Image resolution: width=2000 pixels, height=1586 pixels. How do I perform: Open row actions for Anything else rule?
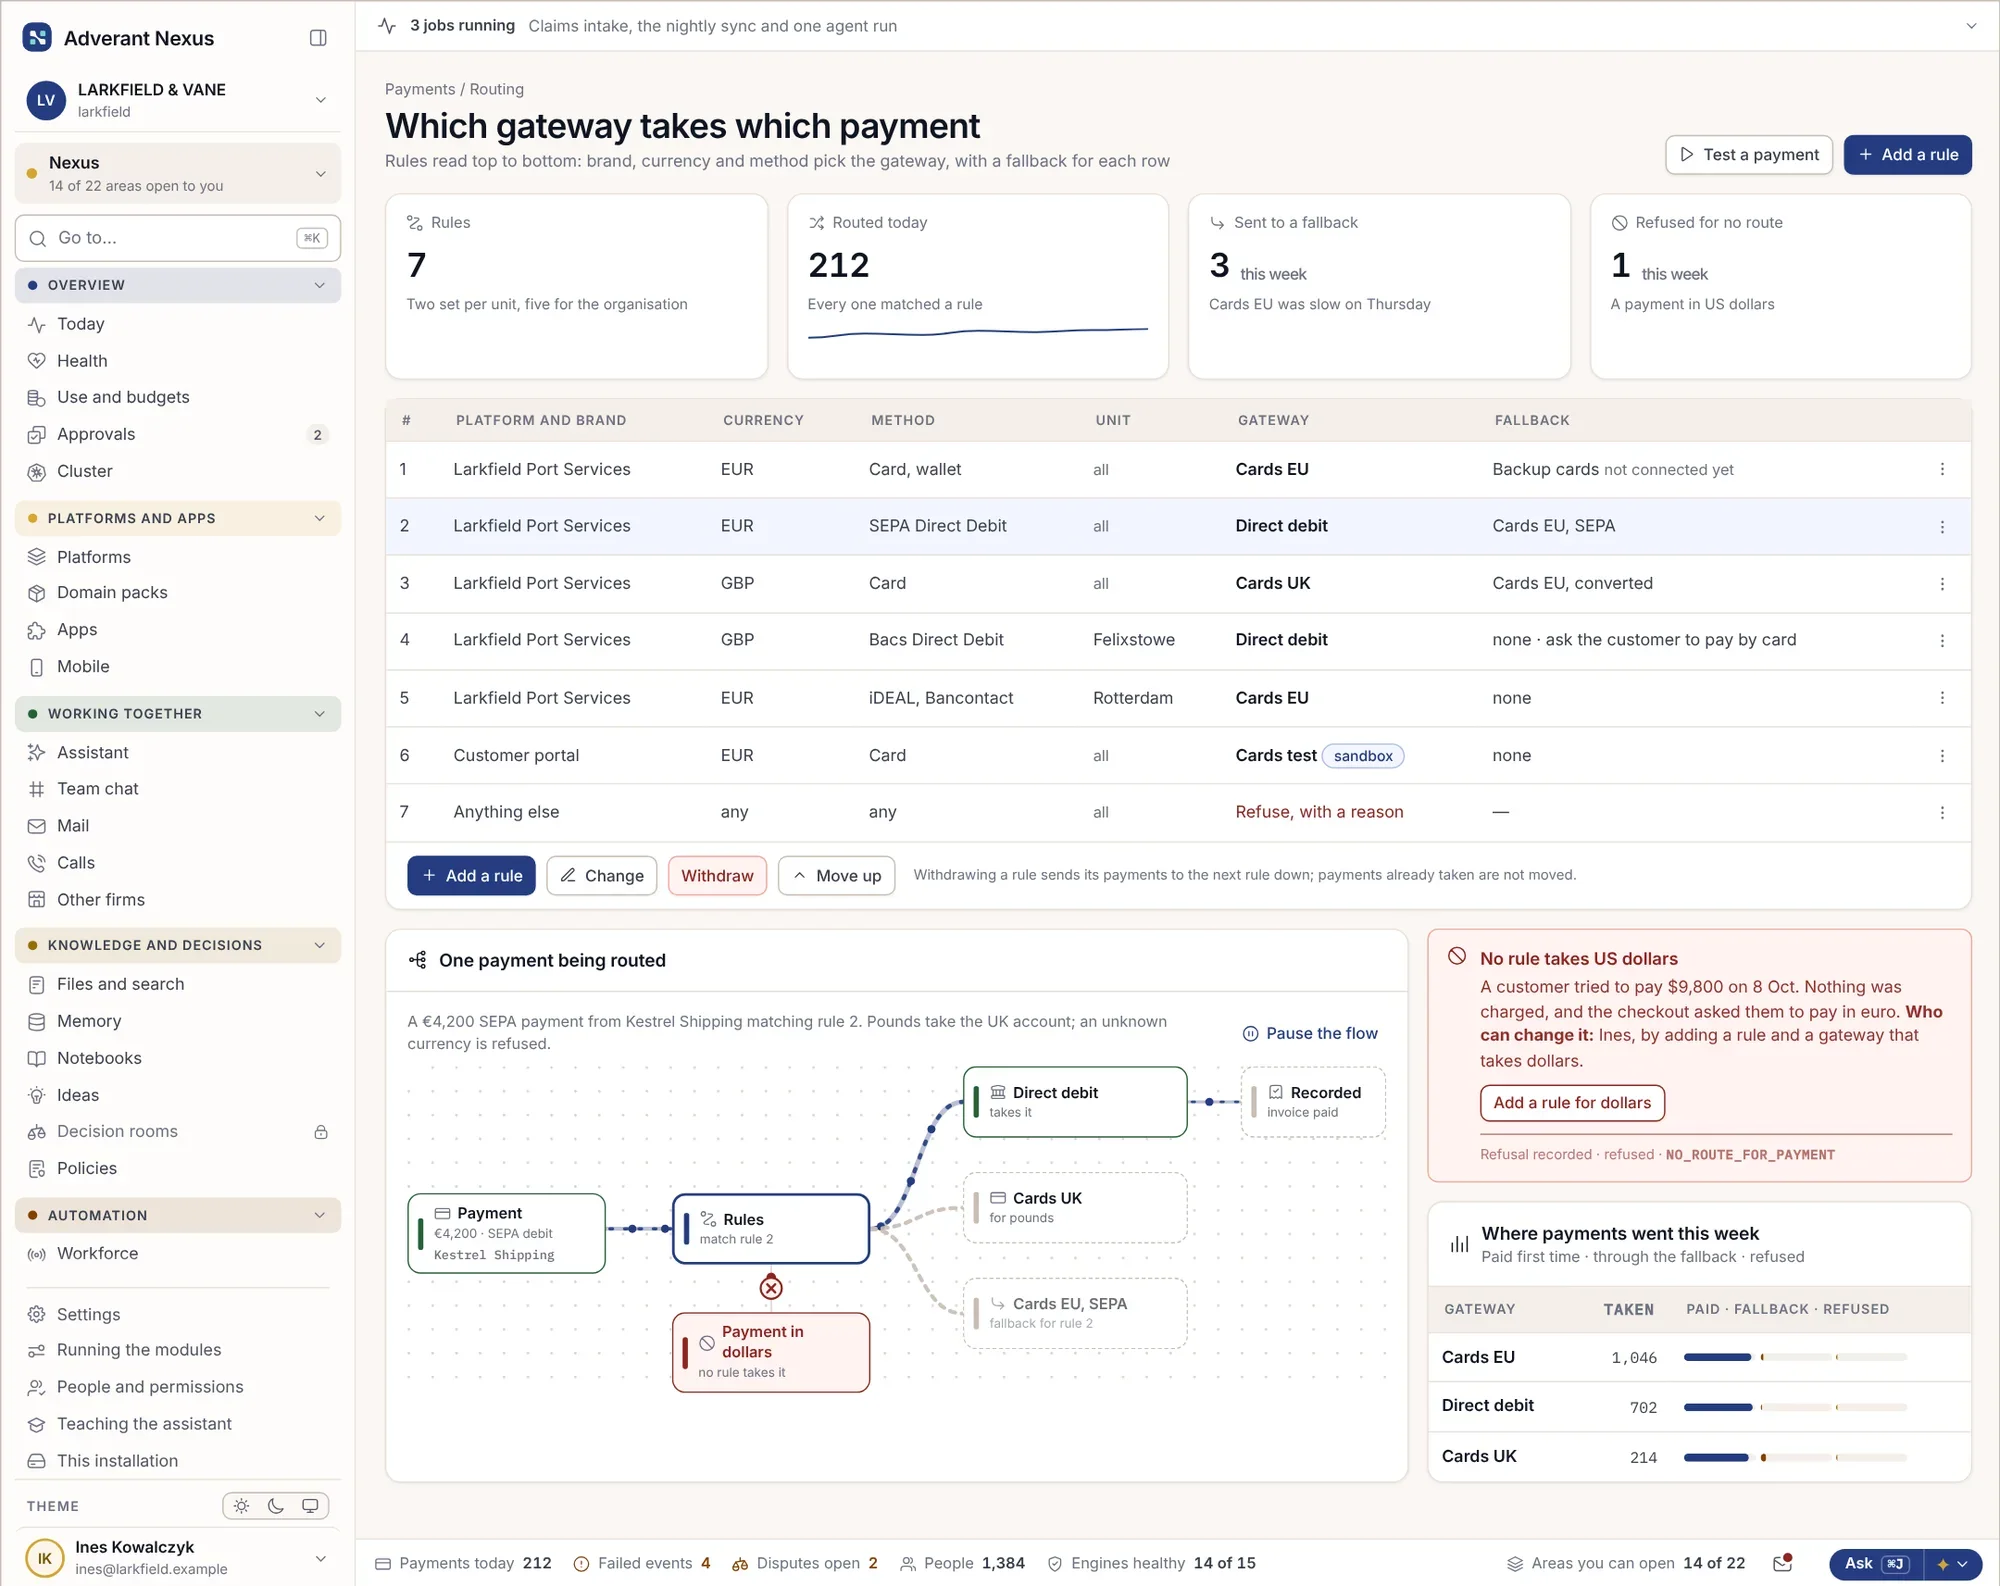[x=1942, y=813]
